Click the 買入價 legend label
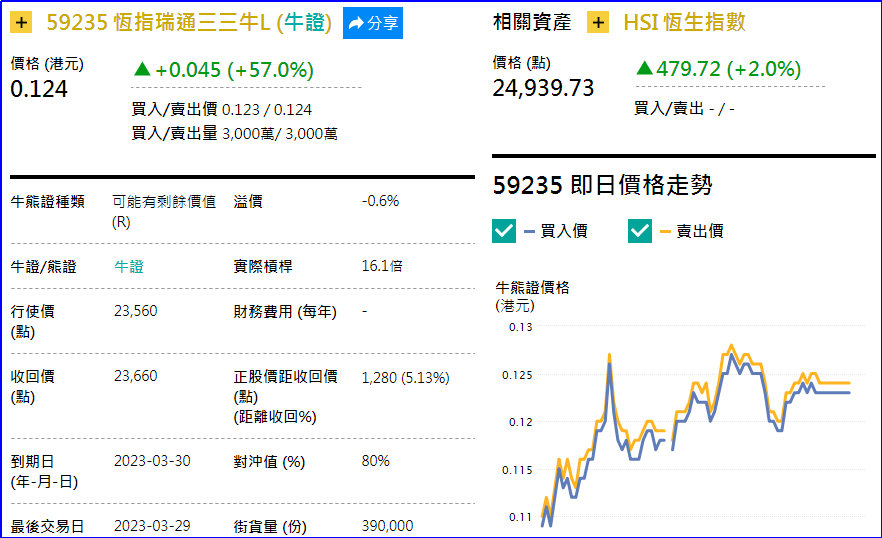Image resolution: width=882 pixels, height=538 pixels. [564, 231]
